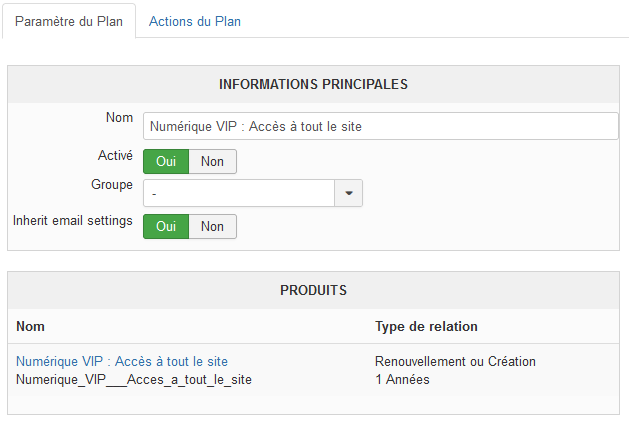The image size is (629, 427).
Task: Click the Type de relation column header
Action: (x=426, y=326)
